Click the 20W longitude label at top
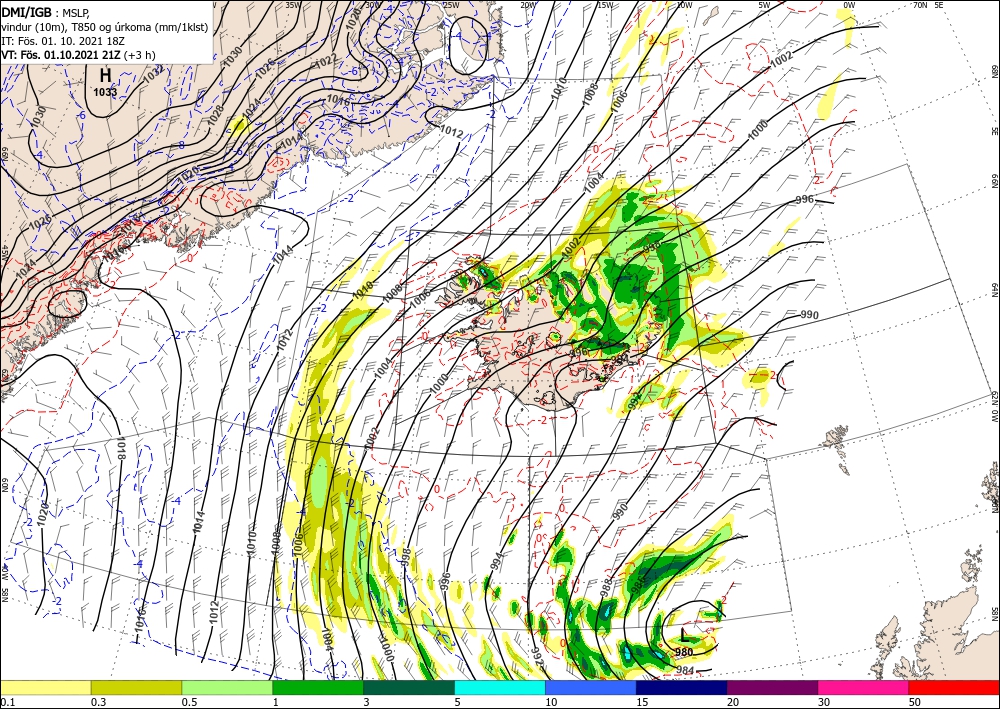This screenshot has height=709, width=1000. (x=527, y=5)
